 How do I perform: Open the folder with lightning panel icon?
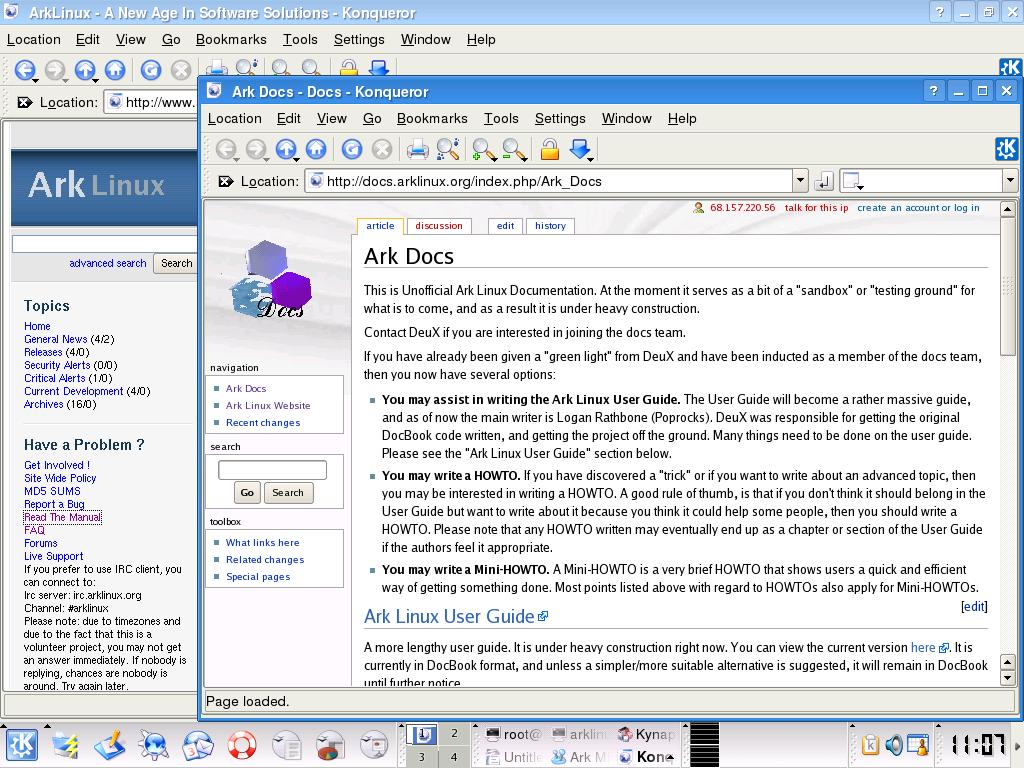[x=65, y=745]
